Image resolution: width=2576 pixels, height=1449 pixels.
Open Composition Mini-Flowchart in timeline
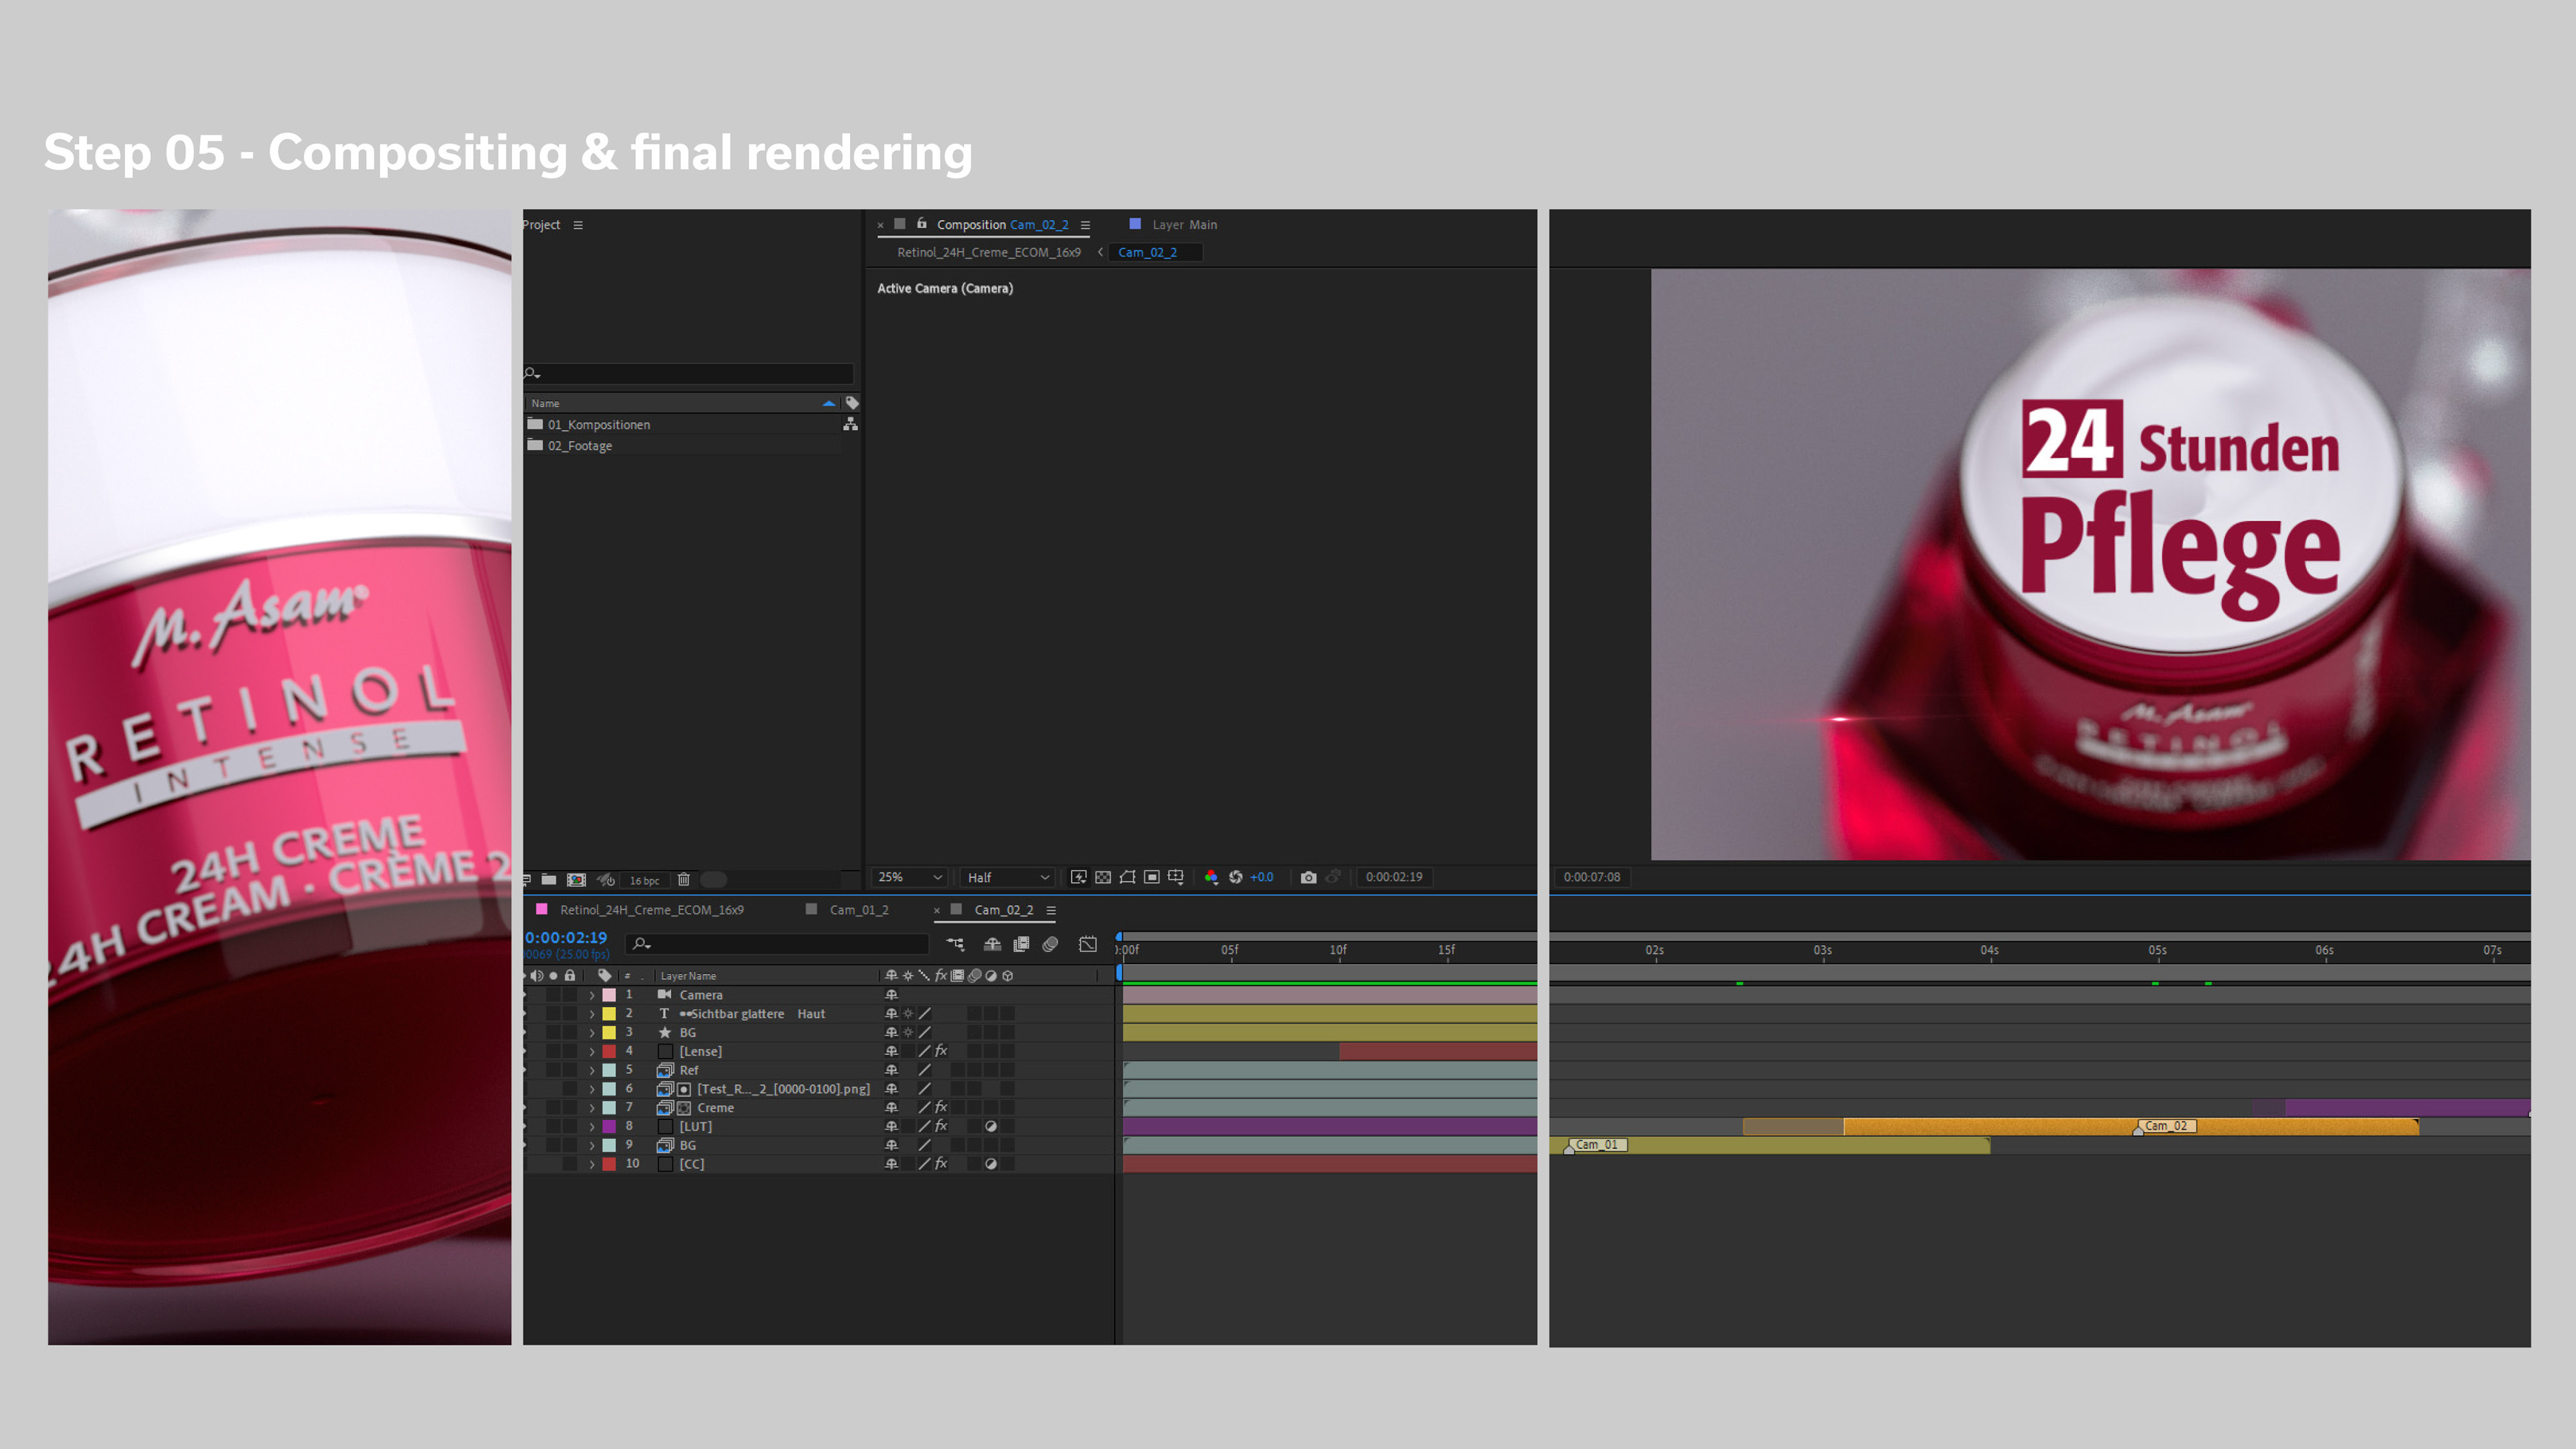[955, 944]
